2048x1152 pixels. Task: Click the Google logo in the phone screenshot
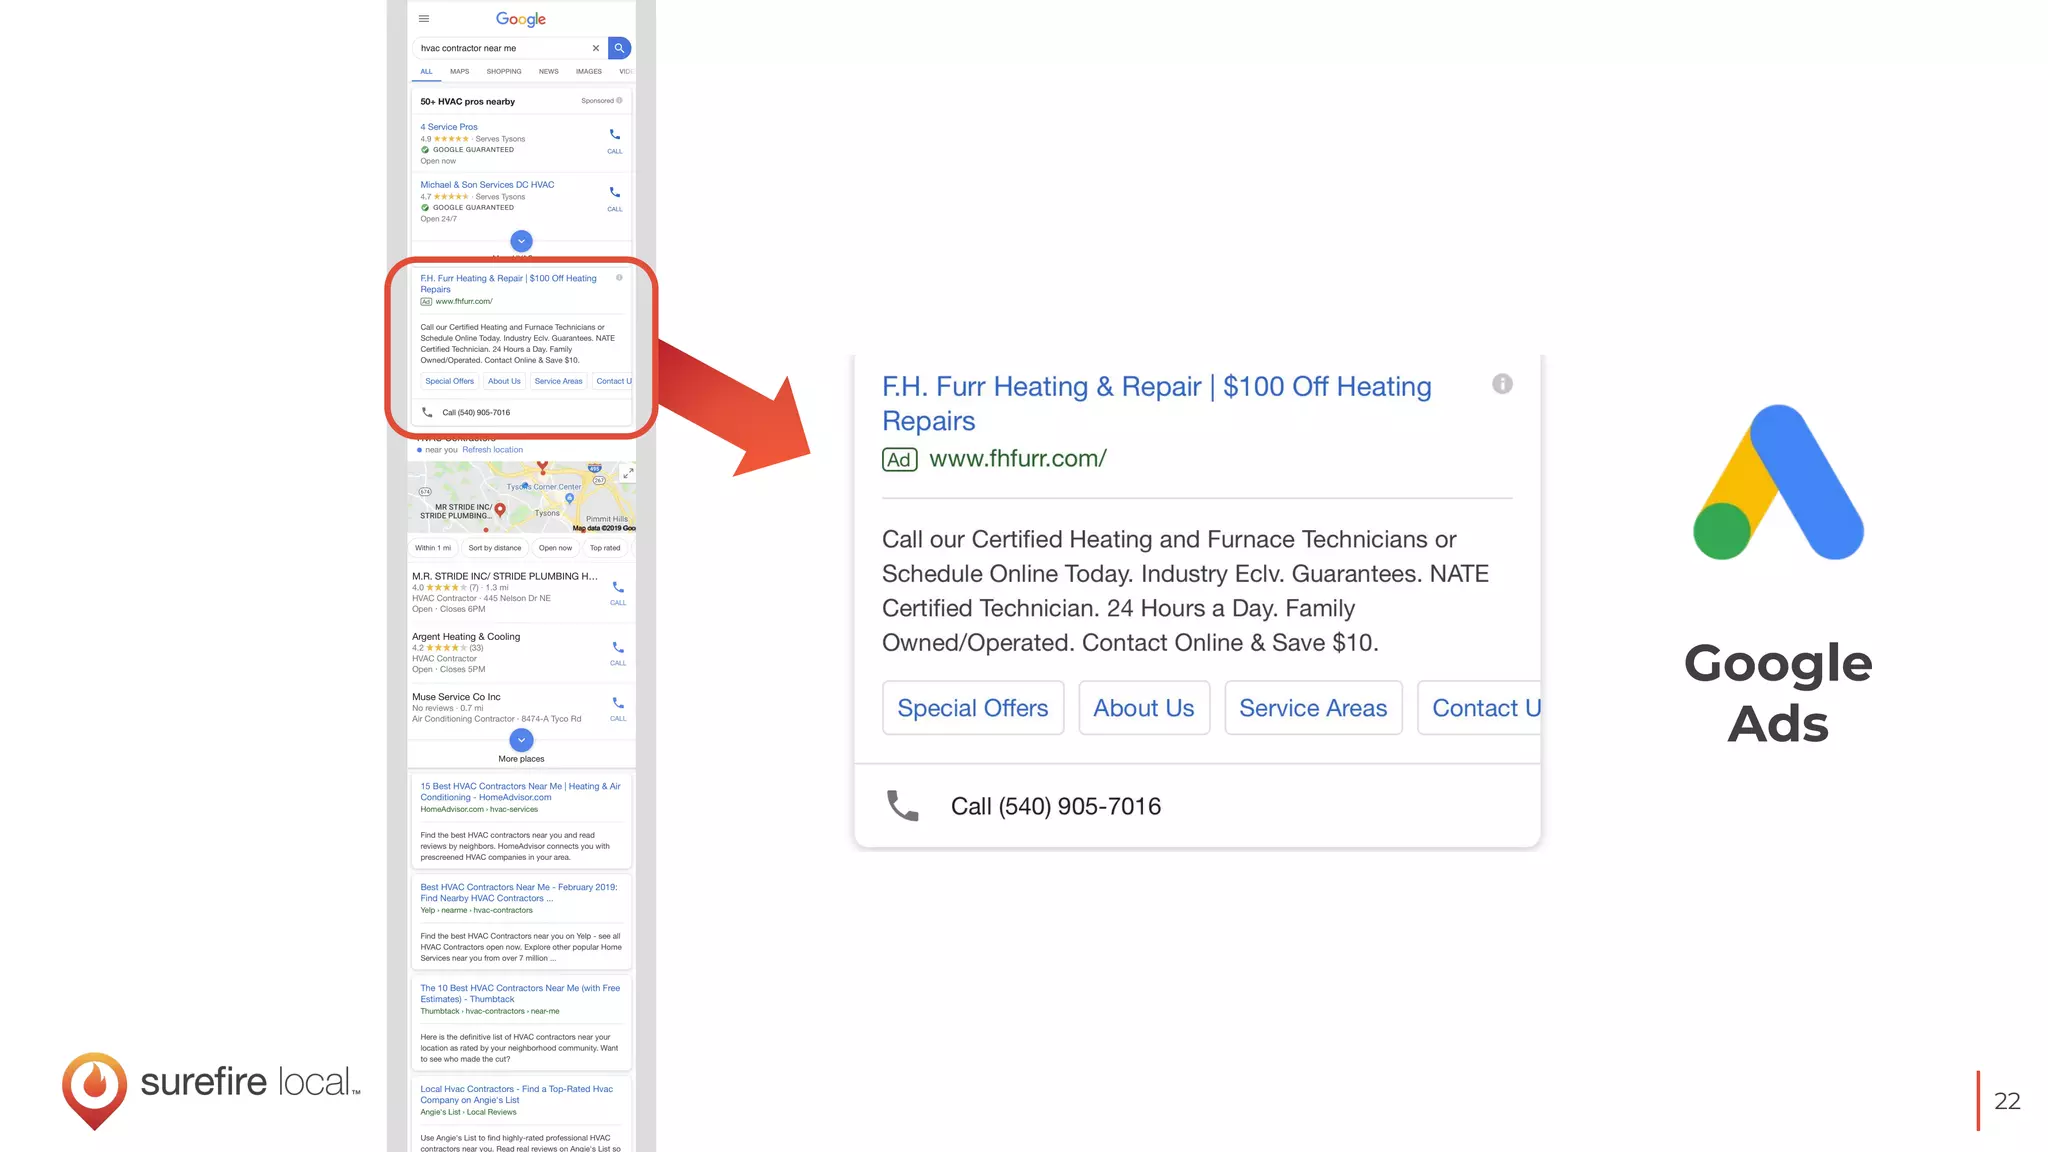(521, 19)
